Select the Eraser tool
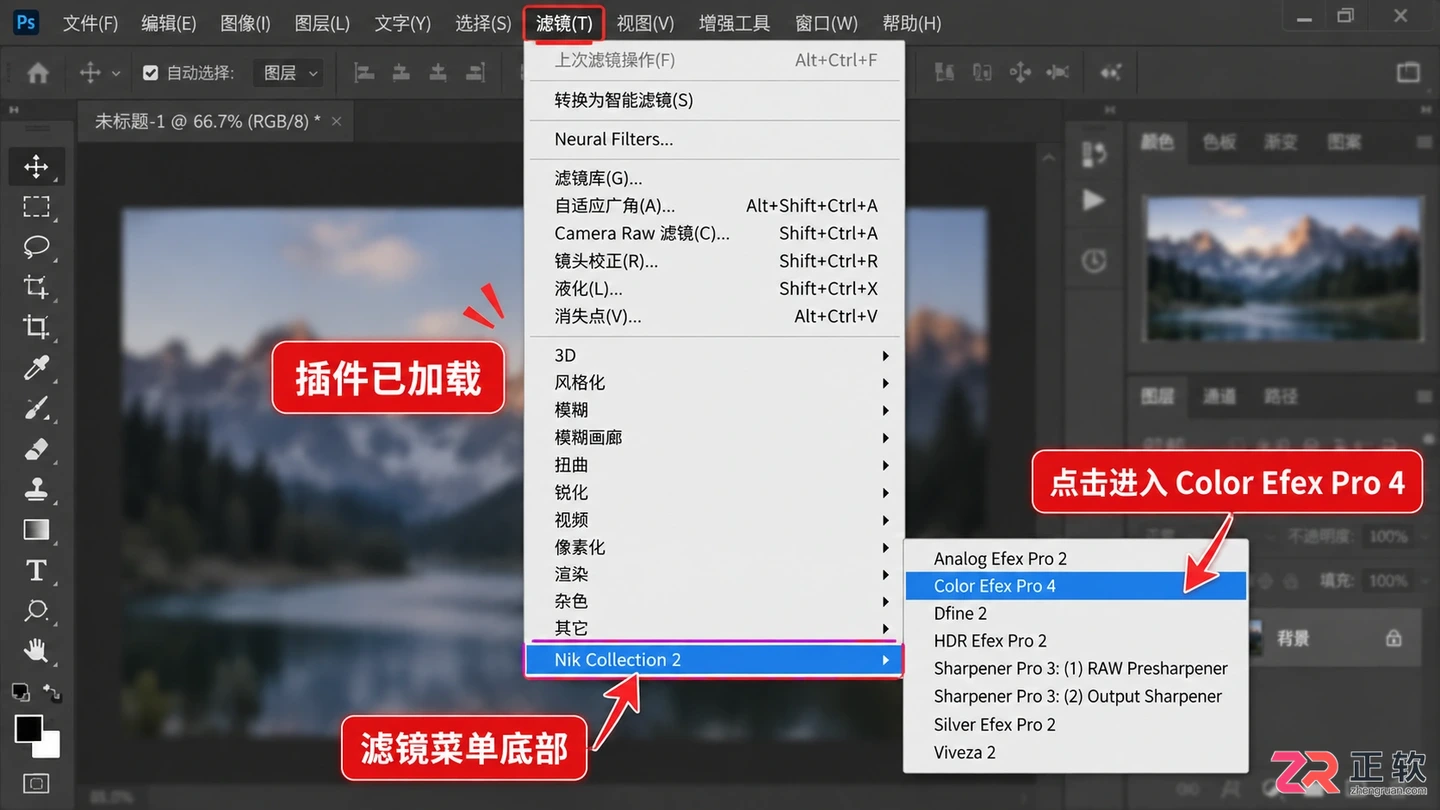Screen dimensions: 1440x810 36,449
